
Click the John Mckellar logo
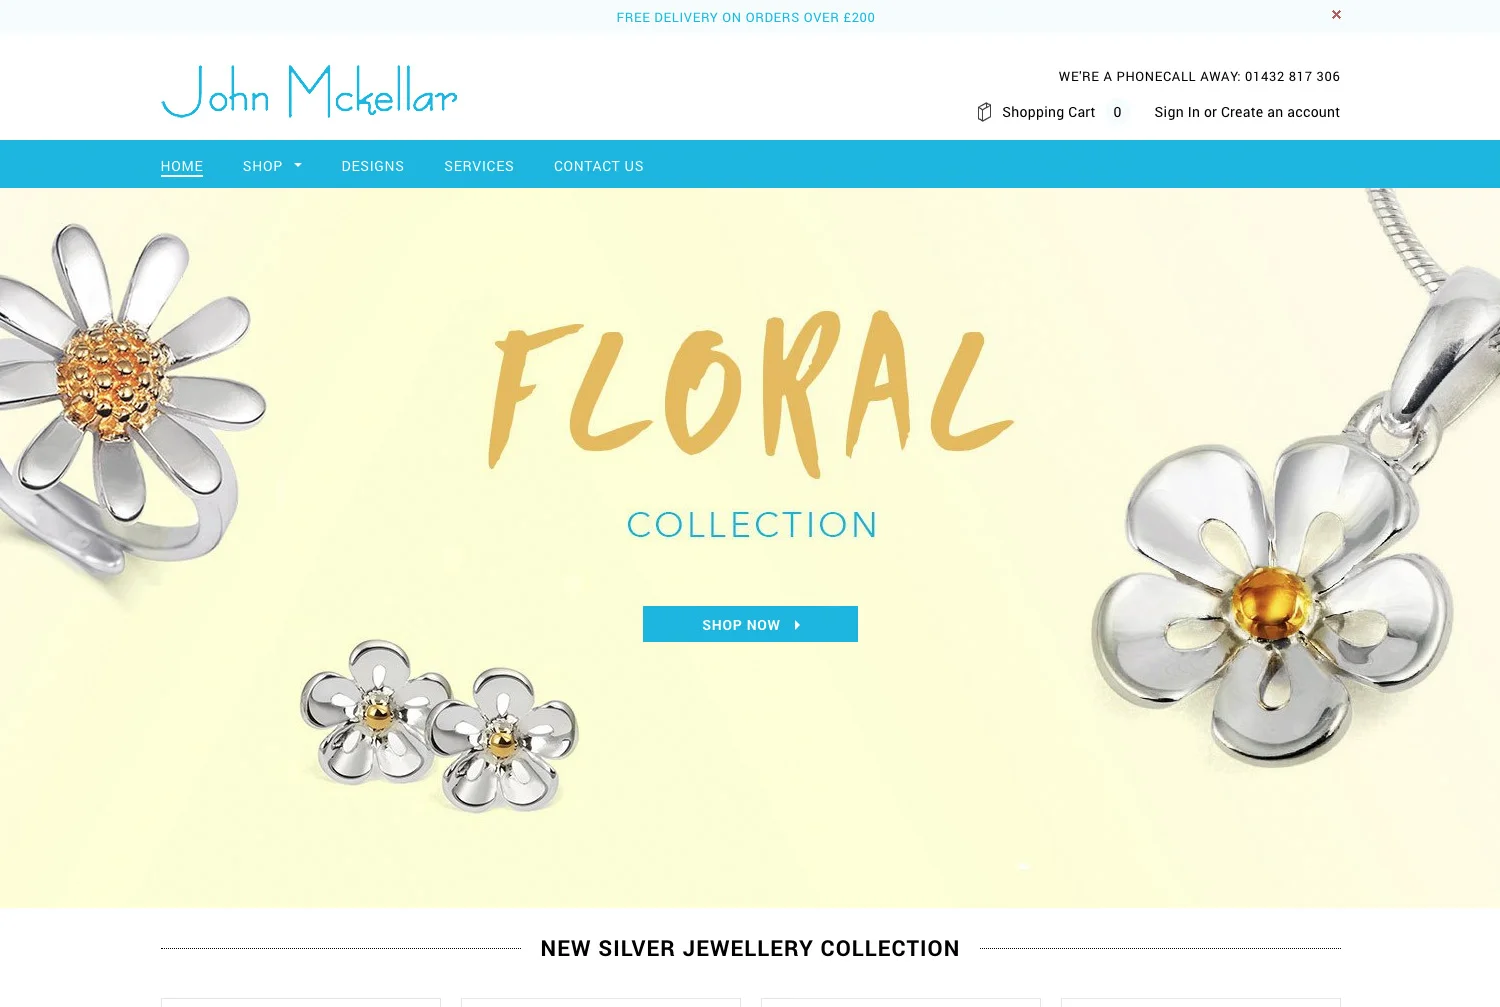[309, 91]
